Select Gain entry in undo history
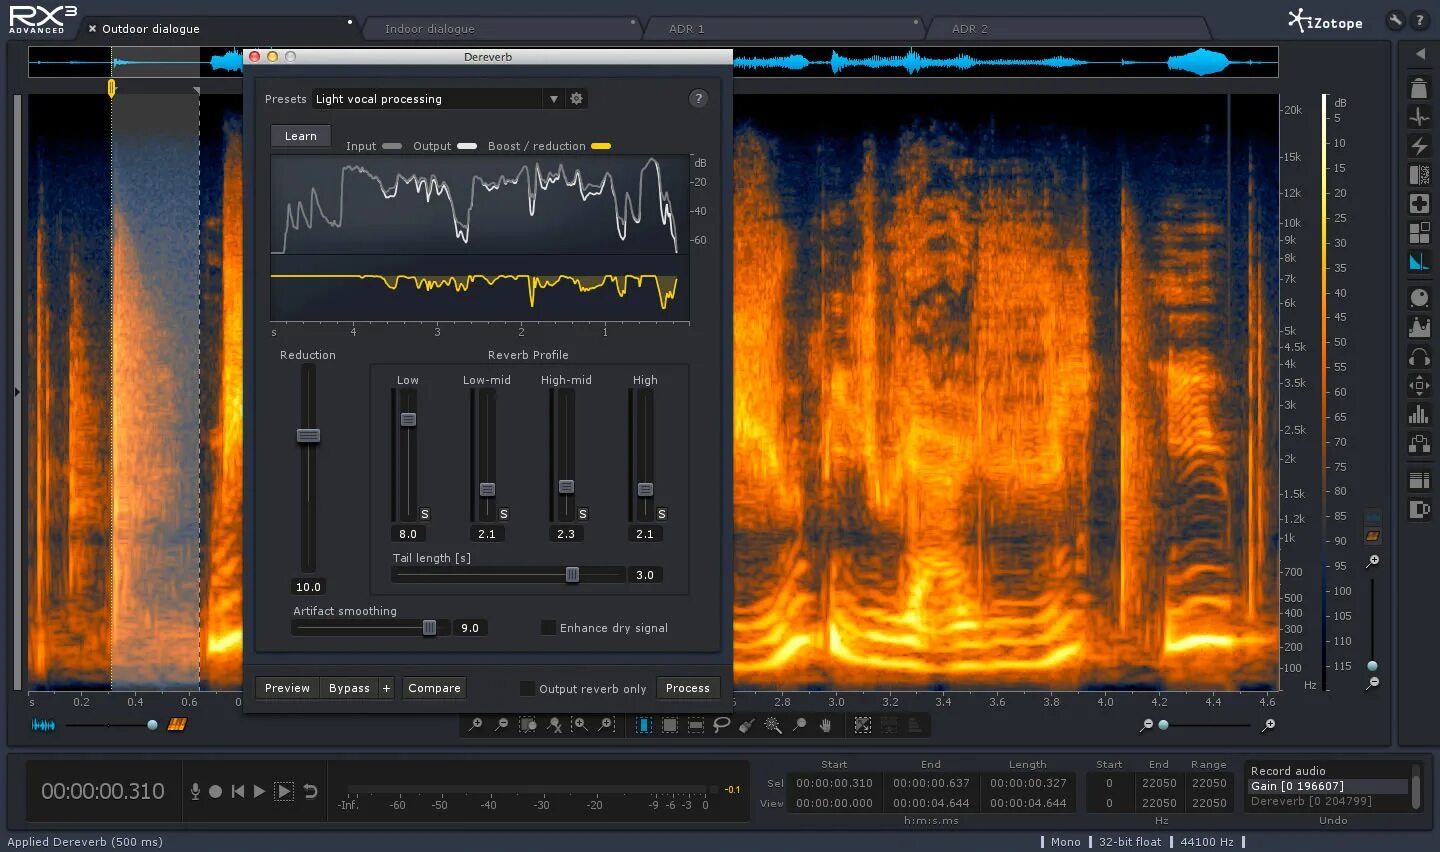This screenshot has height=852, width=1440. click(1328, 786)
